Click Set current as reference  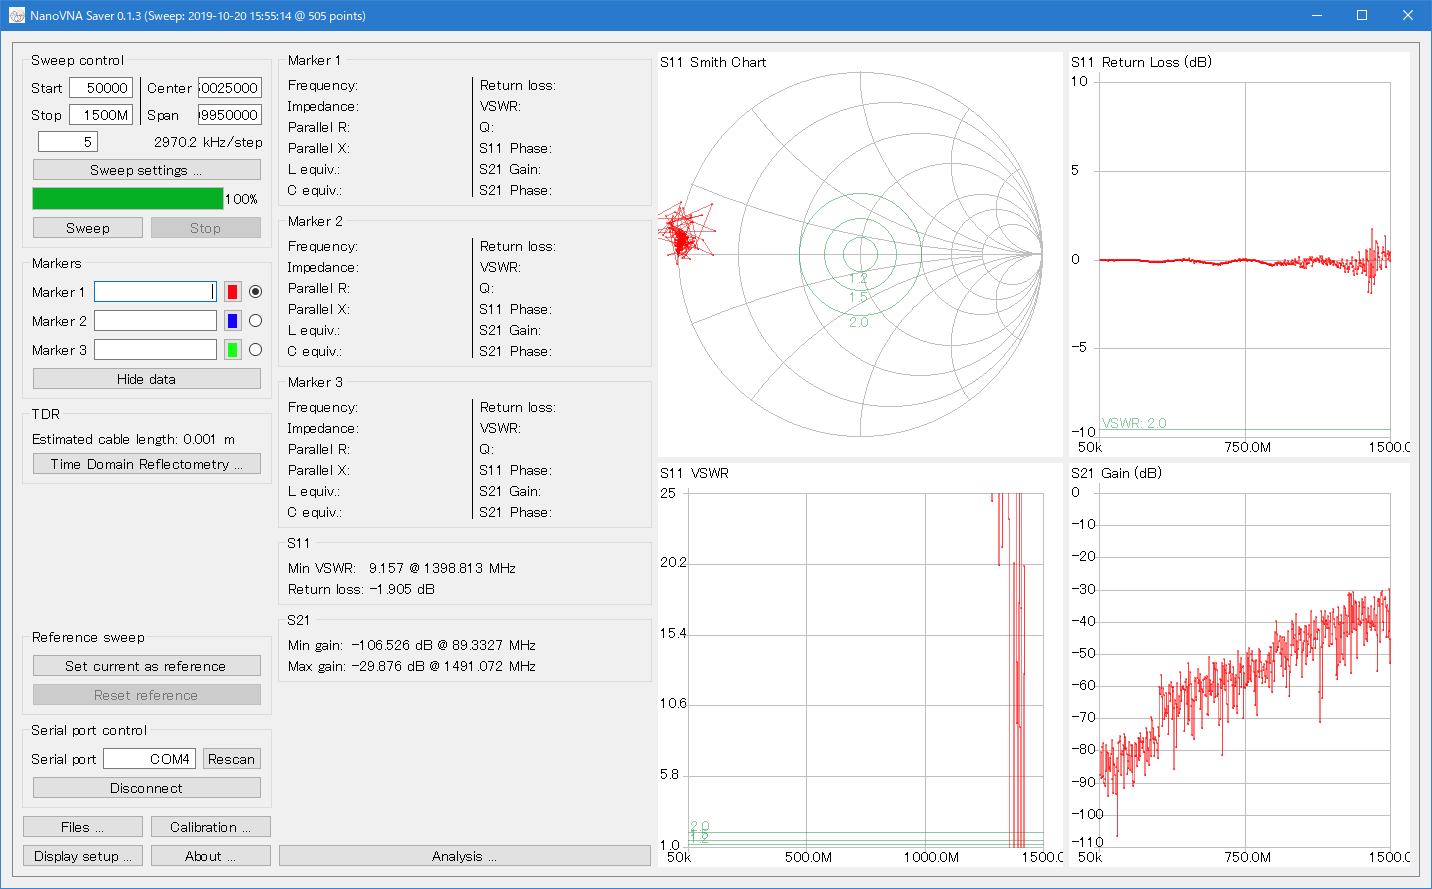(x=147, y=666)
